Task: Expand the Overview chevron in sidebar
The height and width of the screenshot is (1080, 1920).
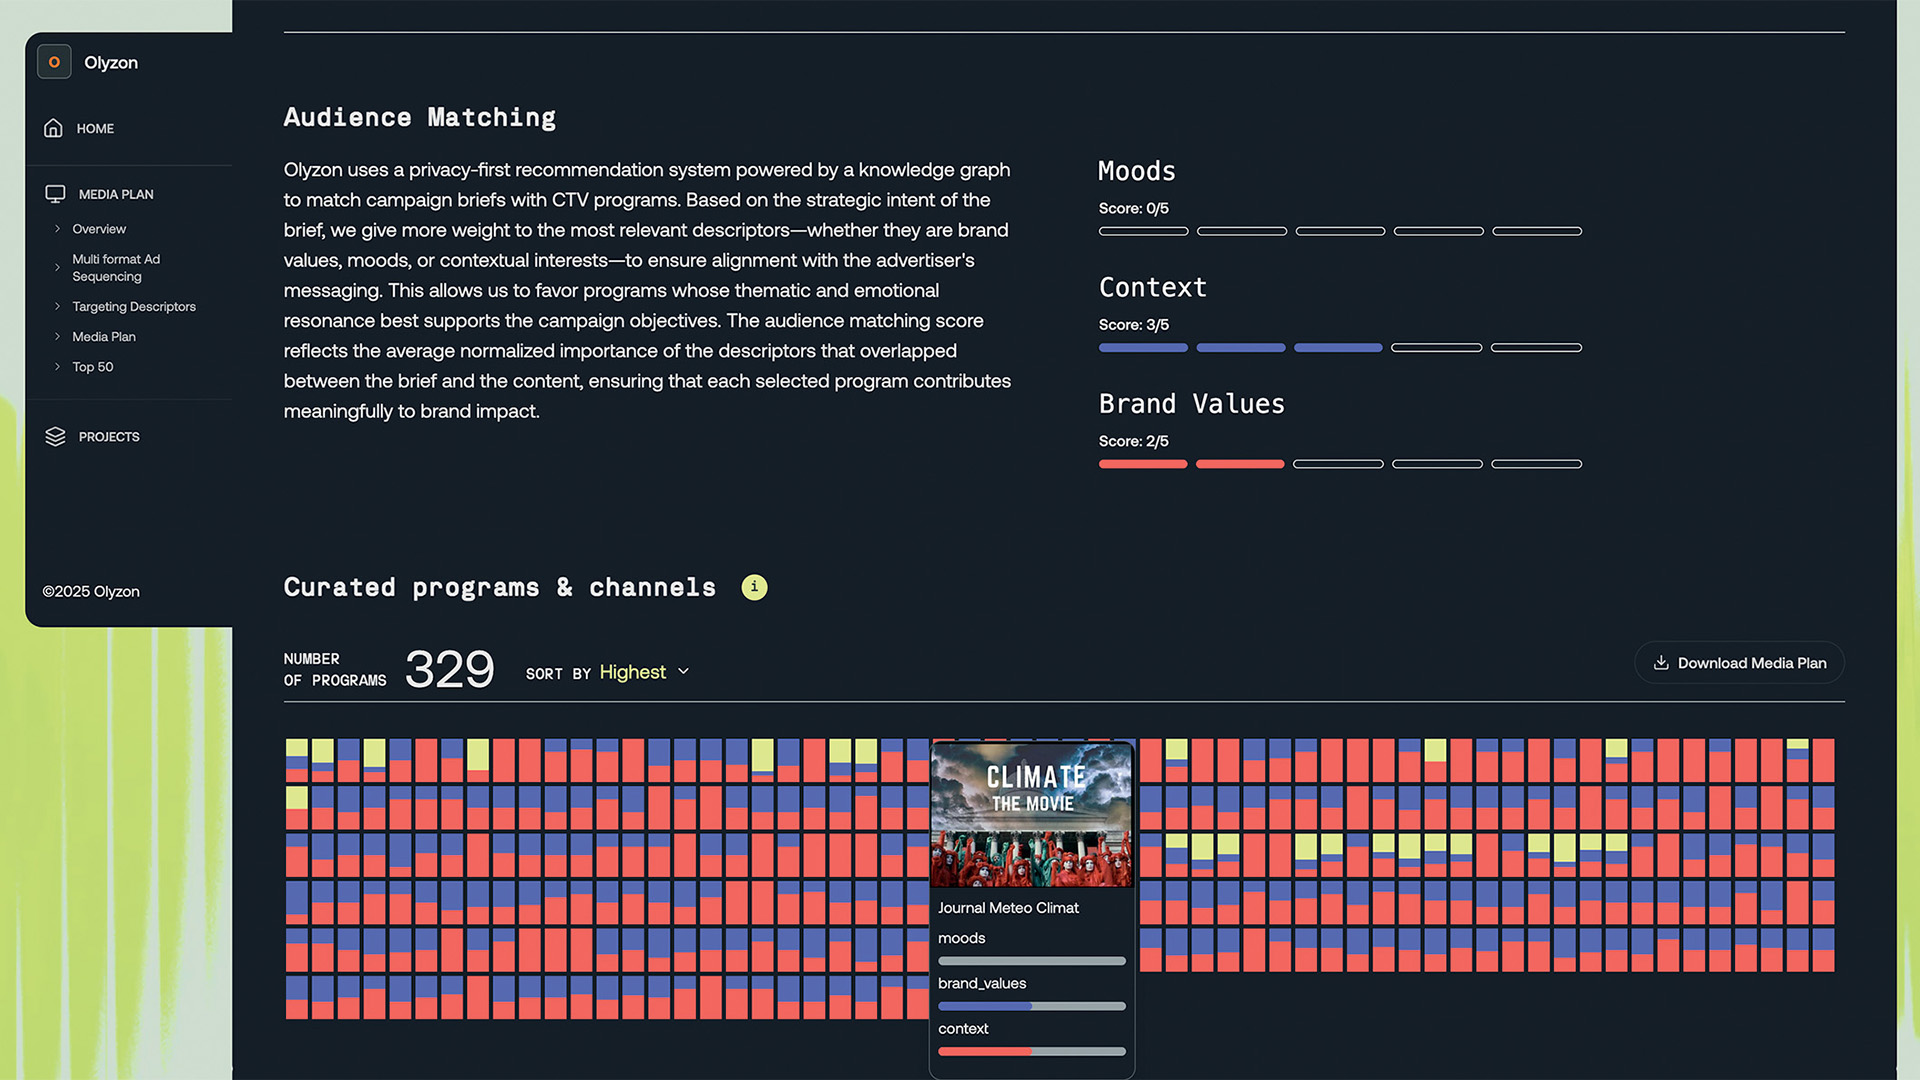Action: click(58, 229)
